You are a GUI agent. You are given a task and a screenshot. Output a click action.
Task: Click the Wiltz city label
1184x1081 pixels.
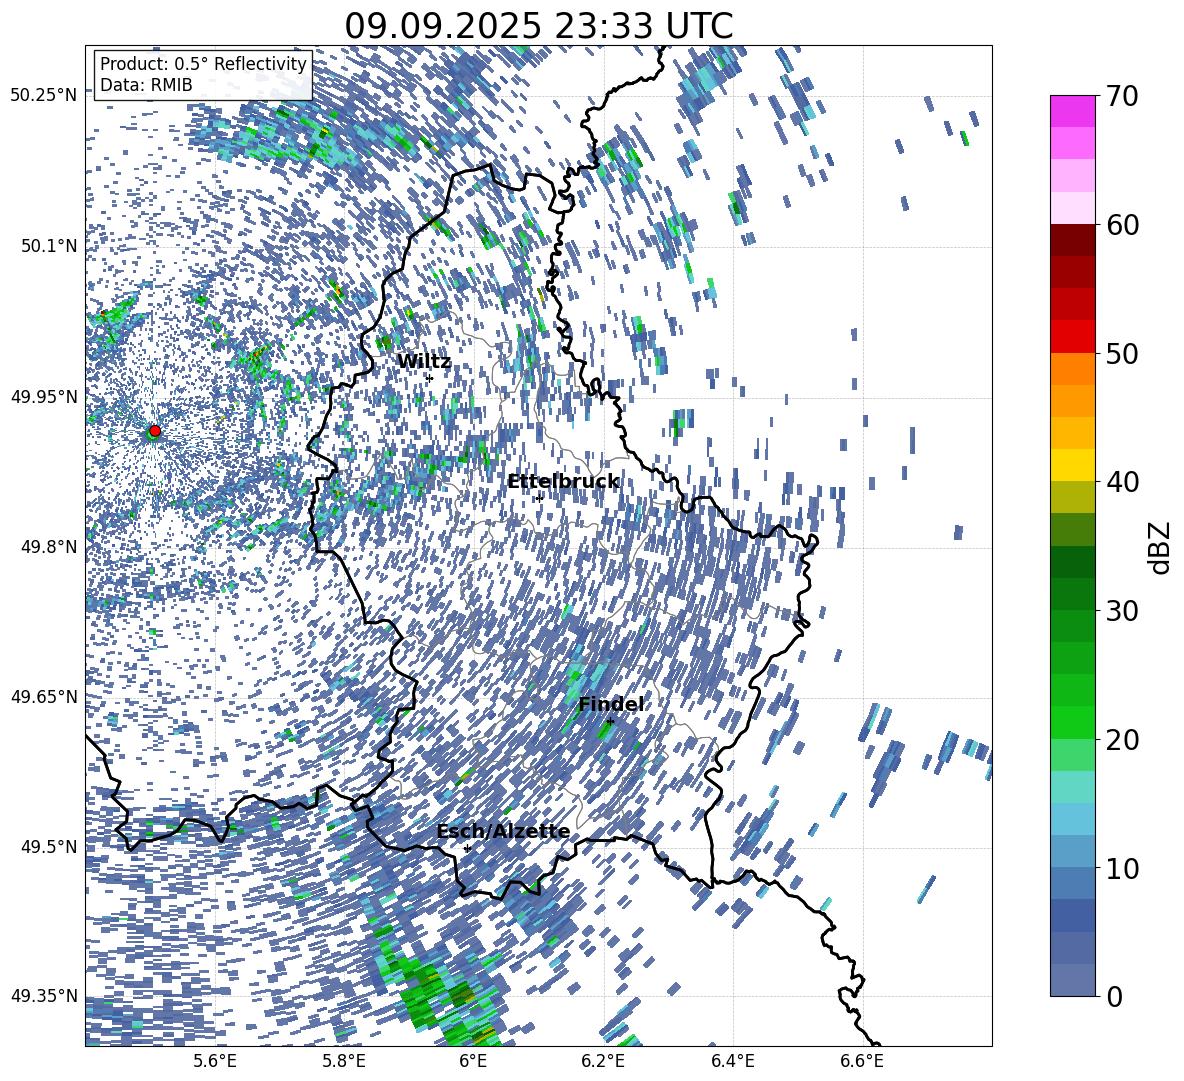(424, 362)
